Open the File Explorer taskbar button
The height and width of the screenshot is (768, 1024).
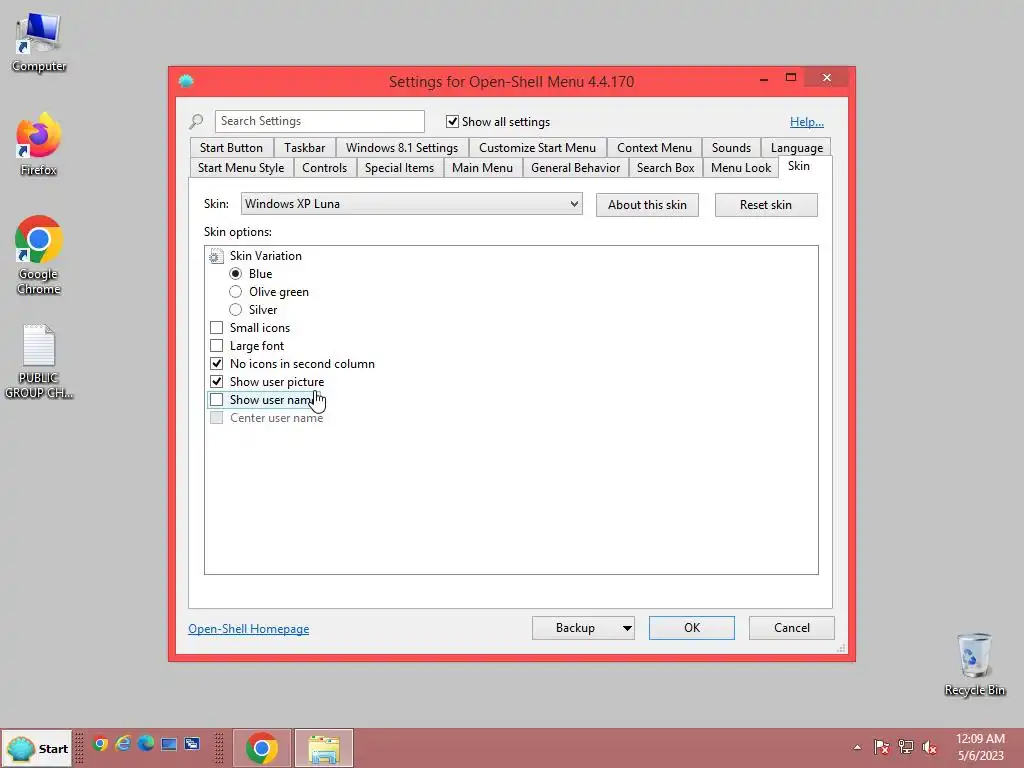click(324, 748)
